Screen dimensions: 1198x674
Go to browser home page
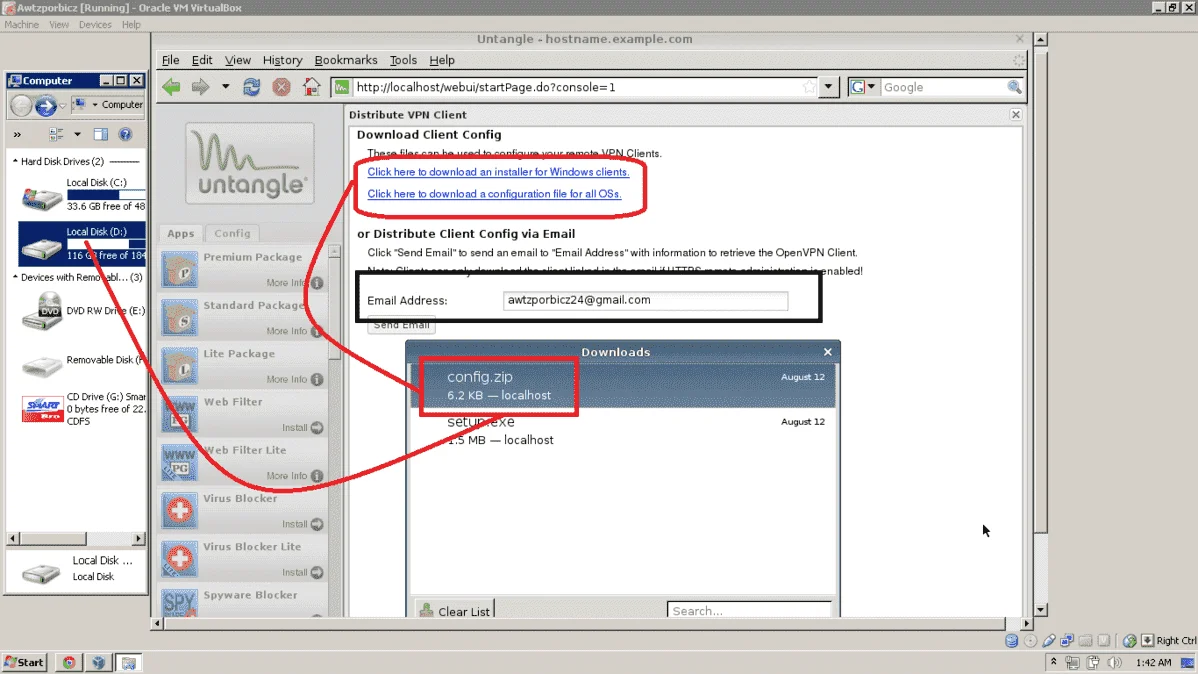coord(311,87)
